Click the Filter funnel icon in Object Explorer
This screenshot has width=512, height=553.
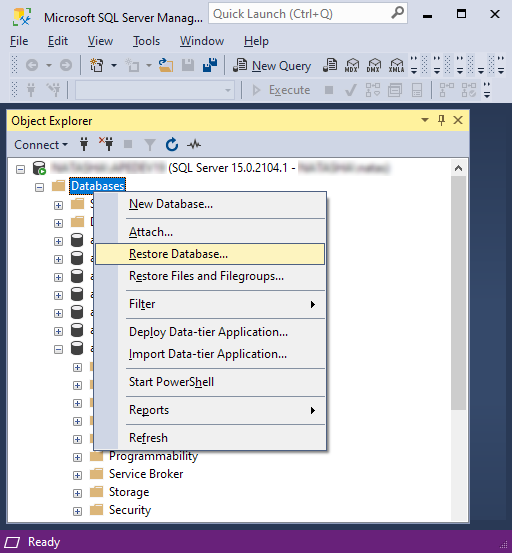150,145
